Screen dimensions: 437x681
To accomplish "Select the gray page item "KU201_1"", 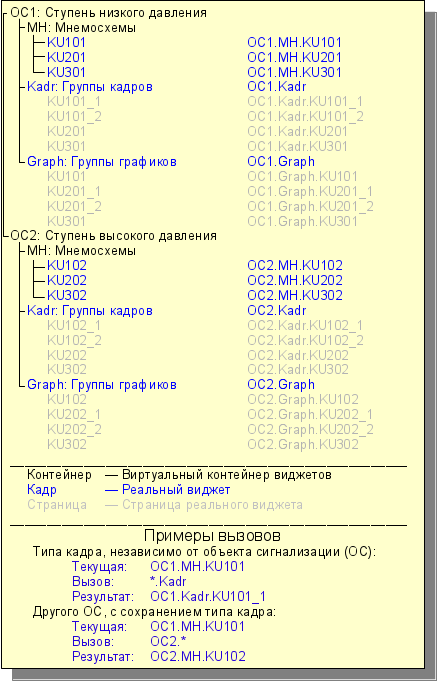I will click(74, 192).
